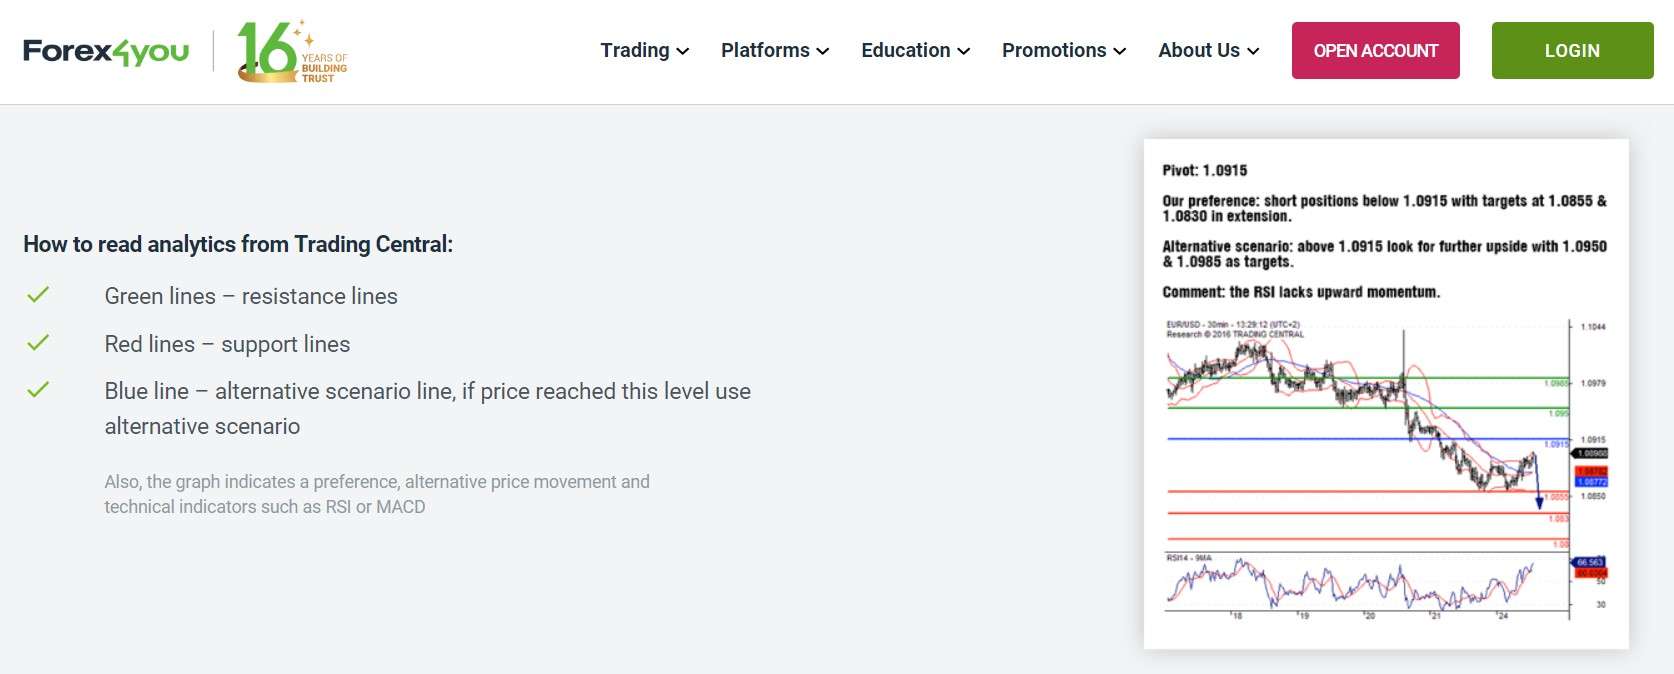Open the Trading menu

[x=635, y=50]
